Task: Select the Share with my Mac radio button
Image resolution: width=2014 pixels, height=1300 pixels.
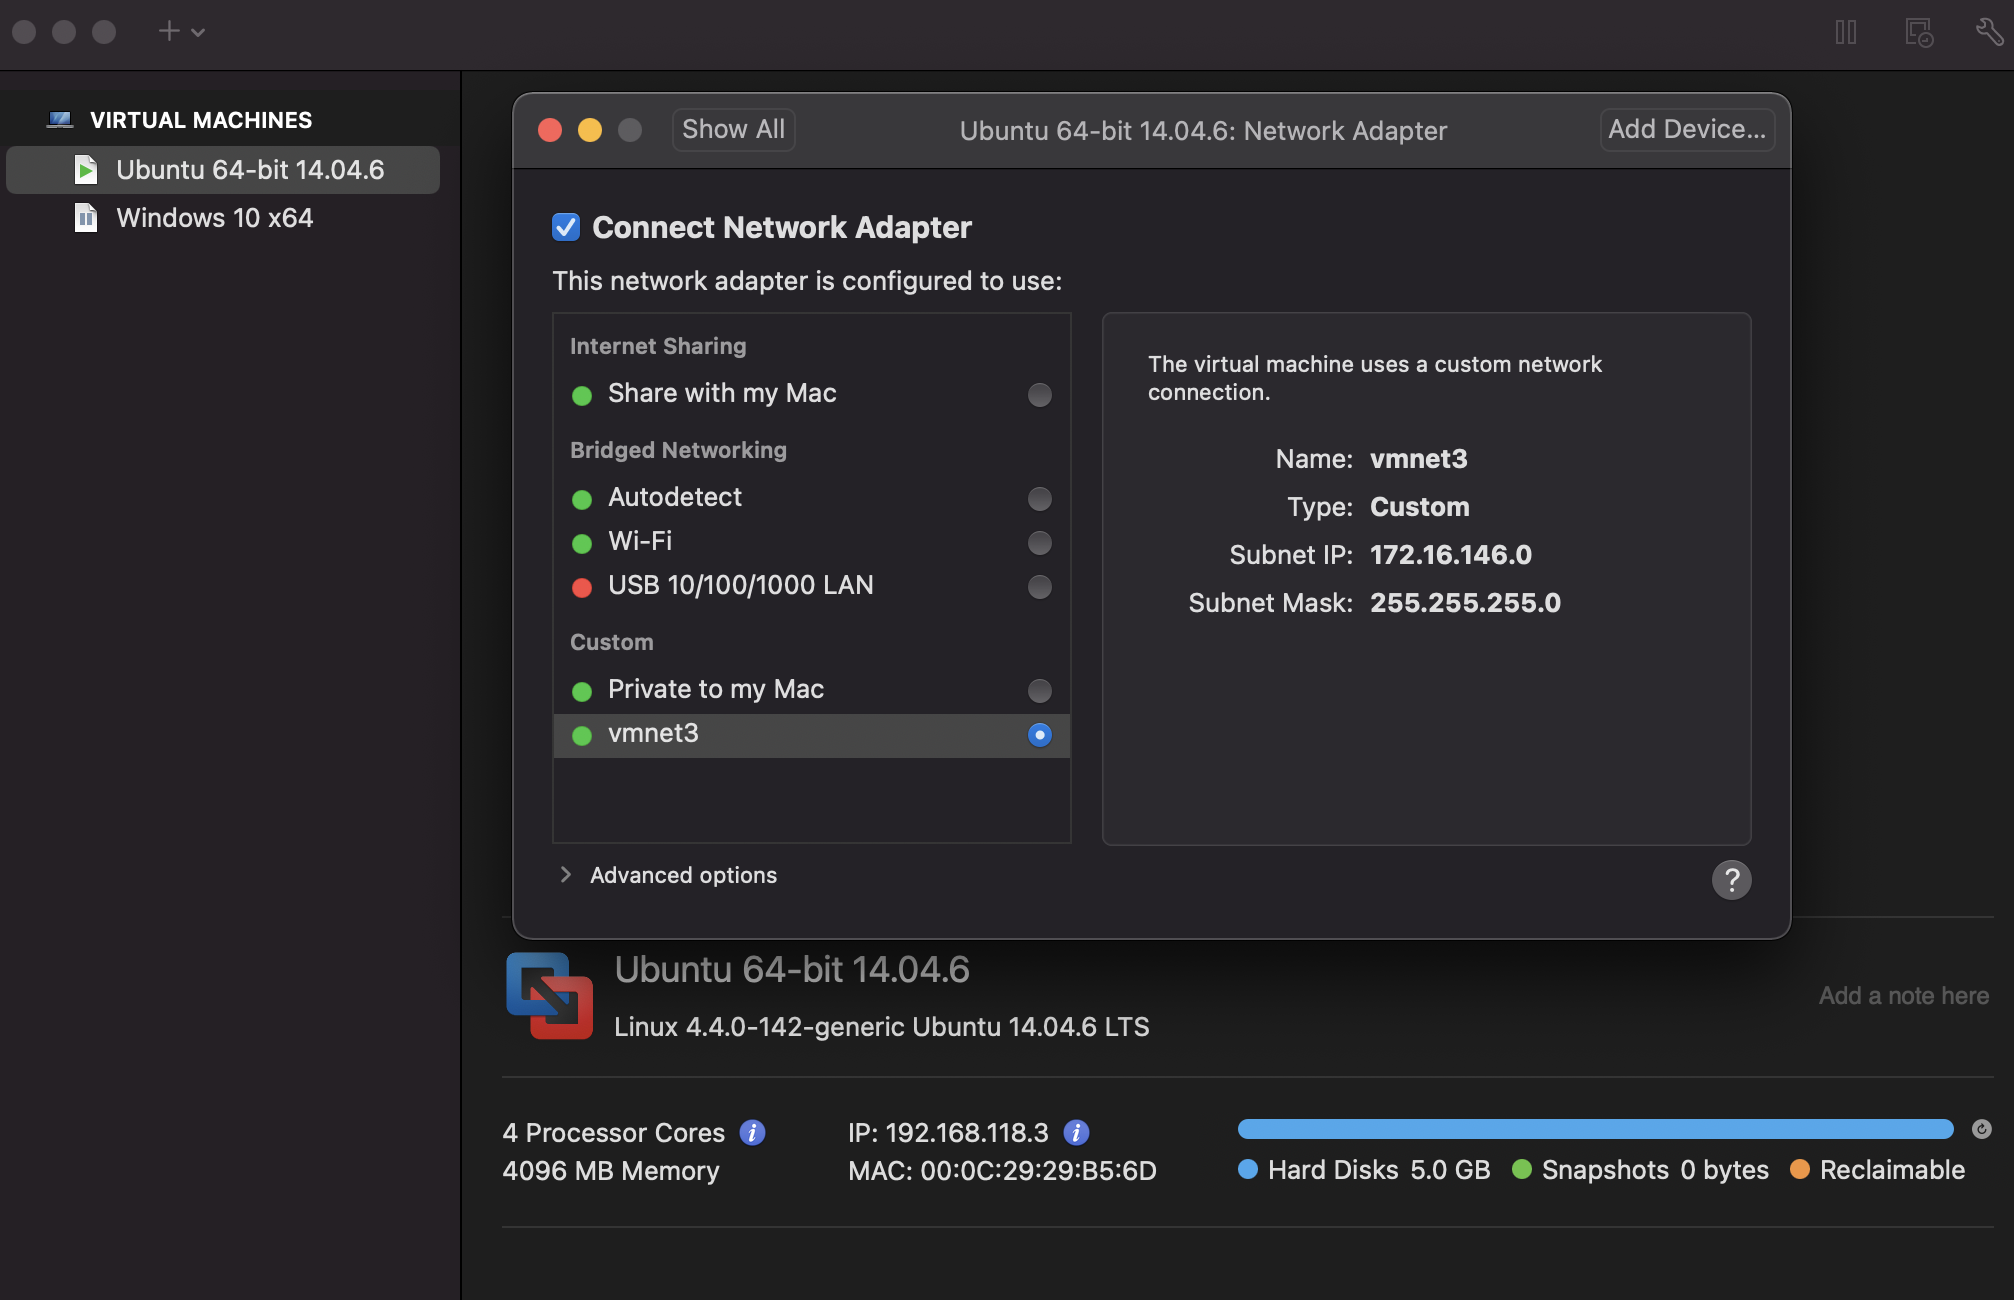Action: [1039, 395]
